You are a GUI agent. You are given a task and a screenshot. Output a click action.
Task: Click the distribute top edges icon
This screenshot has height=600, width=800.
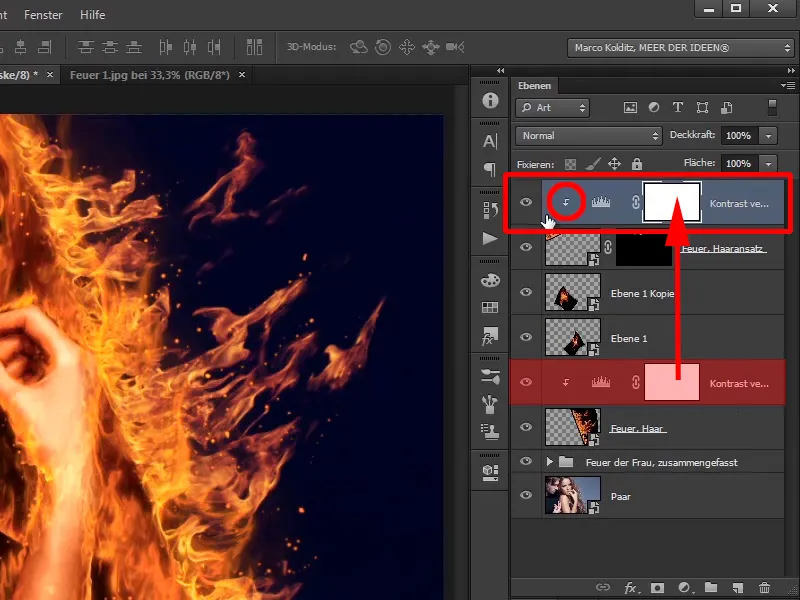(x=85, y=47)
